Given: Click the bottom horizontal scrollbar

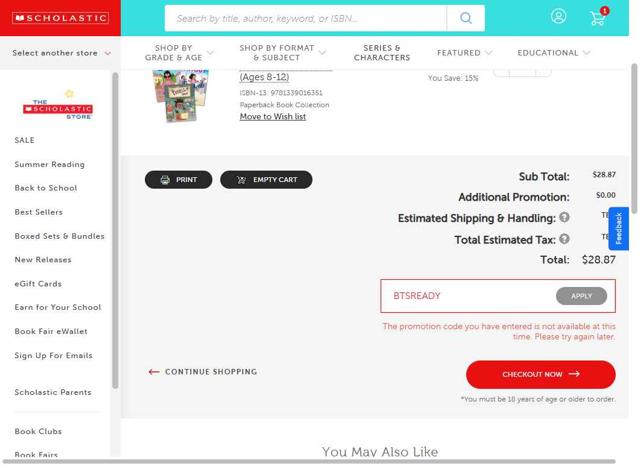Looking at the screenshot, I should 309,462.
